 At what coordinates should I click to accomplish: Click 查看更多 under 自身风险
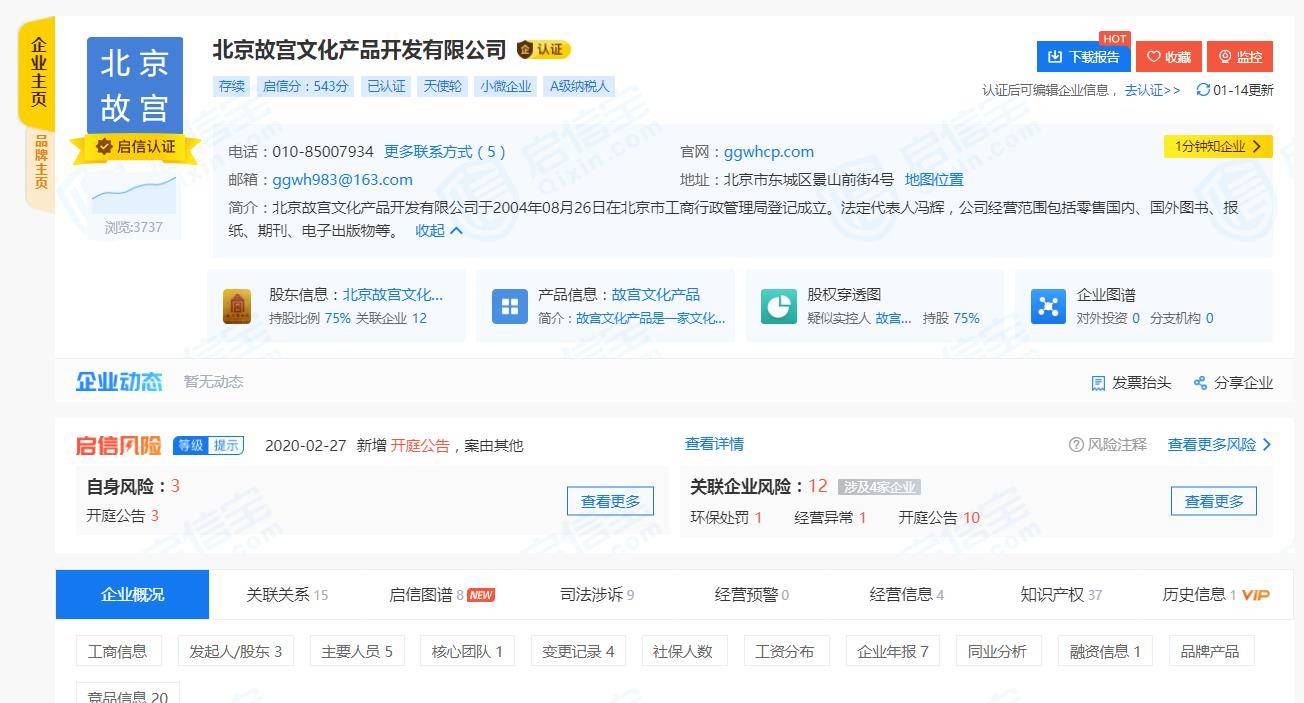click(x=610, y=501)
